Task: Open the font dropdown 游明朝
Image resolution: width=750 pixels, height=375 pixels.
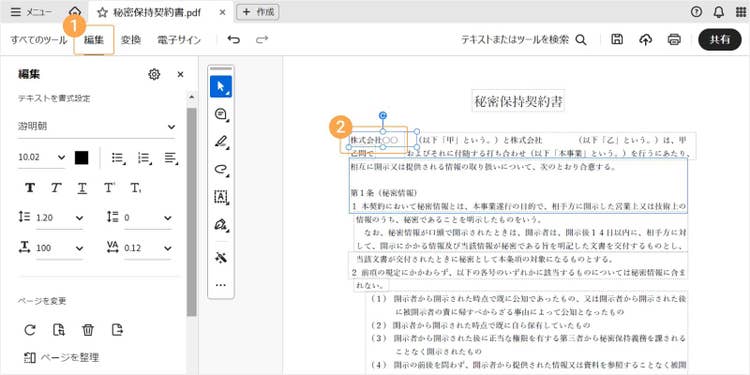Action: pos(96,127)
